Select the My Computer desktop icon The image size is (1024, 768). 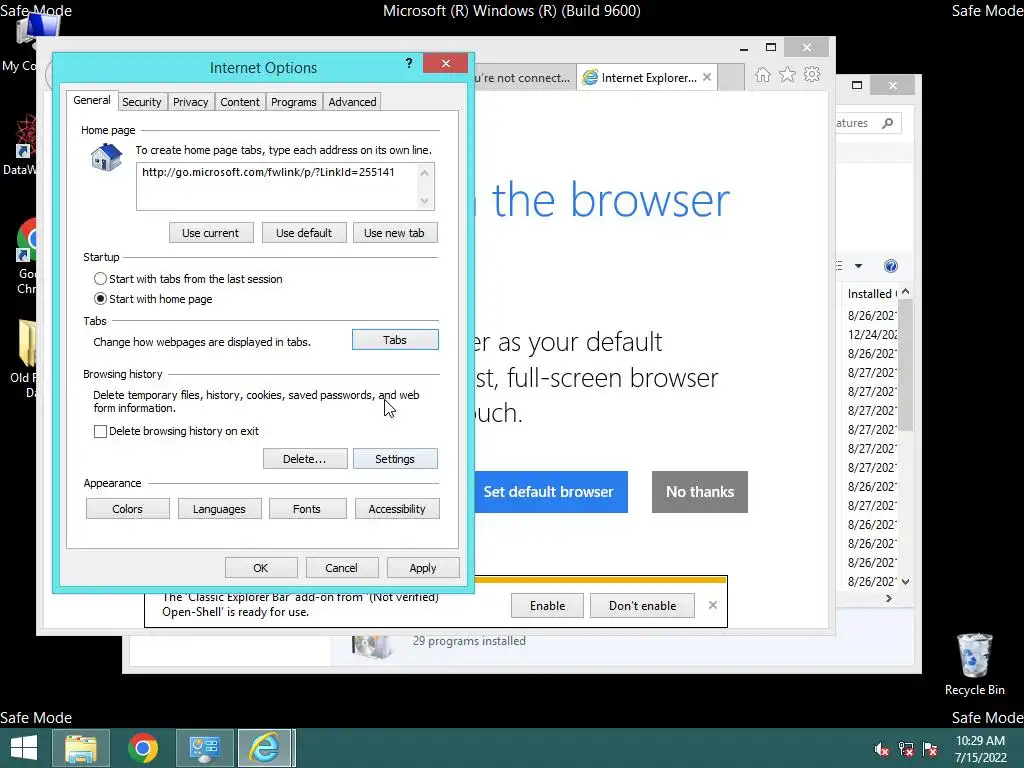point(29,42)
